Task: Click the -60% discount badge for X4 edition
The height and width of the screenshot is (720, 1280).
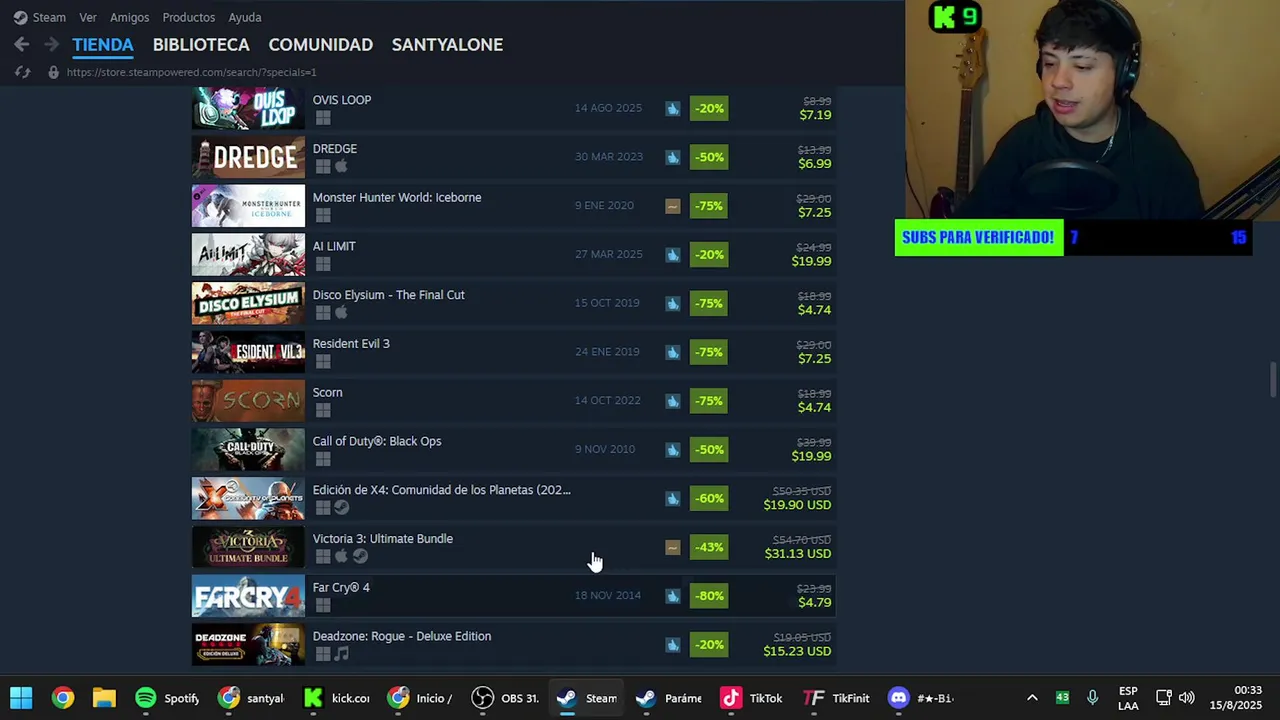Action: tap(709, 498)
